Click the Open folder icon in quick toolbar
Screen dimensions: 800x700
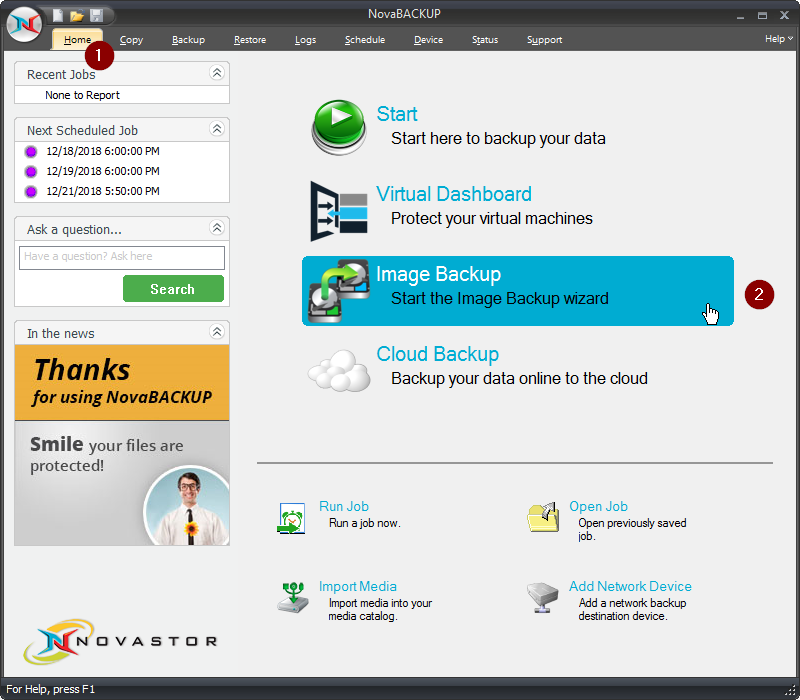pyautogui.click(x=77, y=15)
